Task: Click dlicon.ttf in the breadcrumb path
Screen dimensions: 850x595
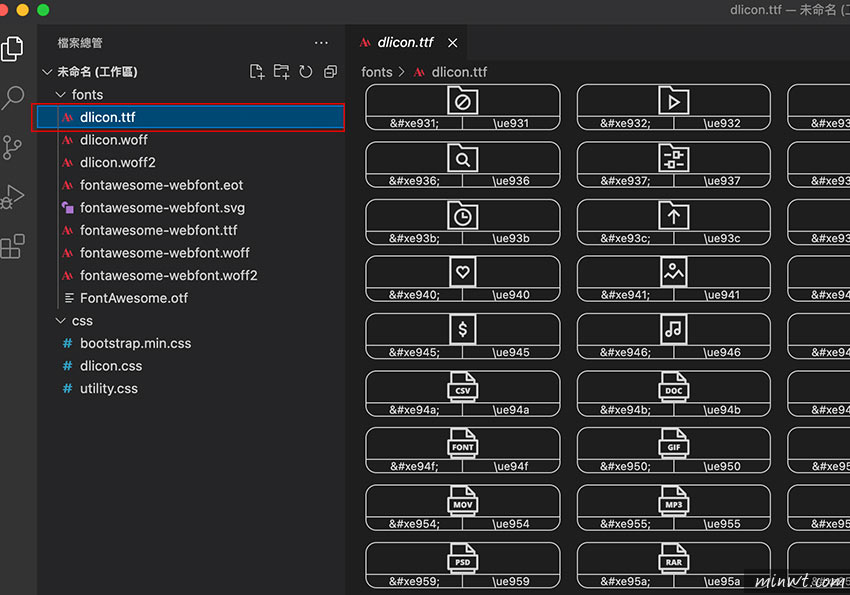Action: 459,72
